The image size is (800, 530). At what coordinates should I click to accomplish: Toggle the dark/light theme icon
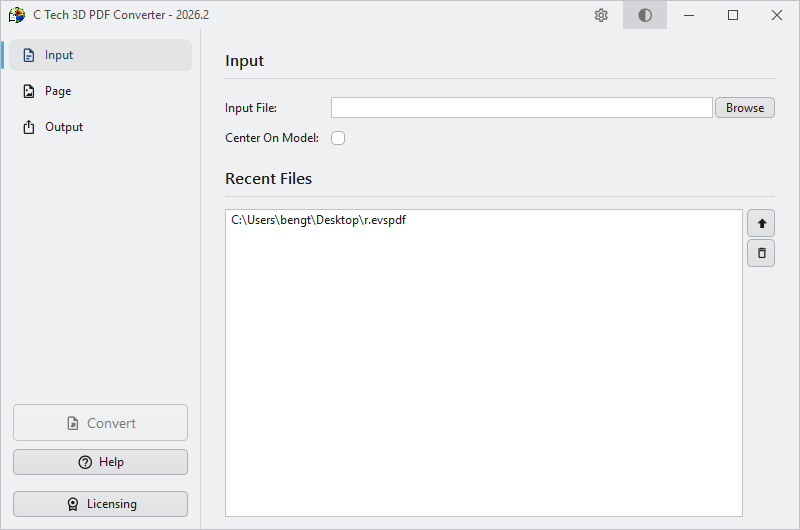(x=645, y=15)
